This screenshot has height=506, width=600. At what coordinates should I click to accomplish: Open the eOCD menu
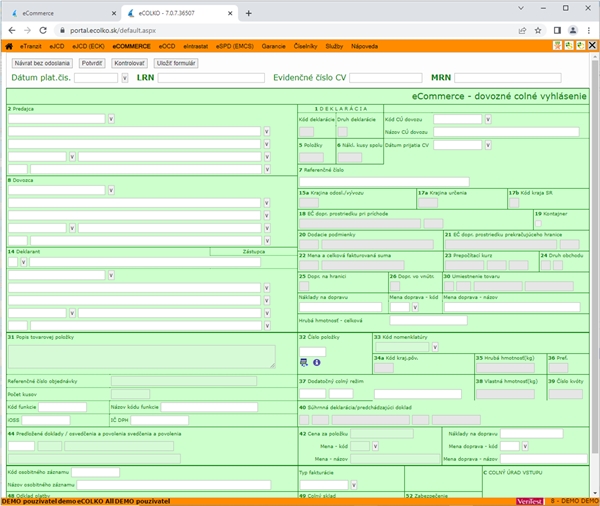[x=167, y=46]
